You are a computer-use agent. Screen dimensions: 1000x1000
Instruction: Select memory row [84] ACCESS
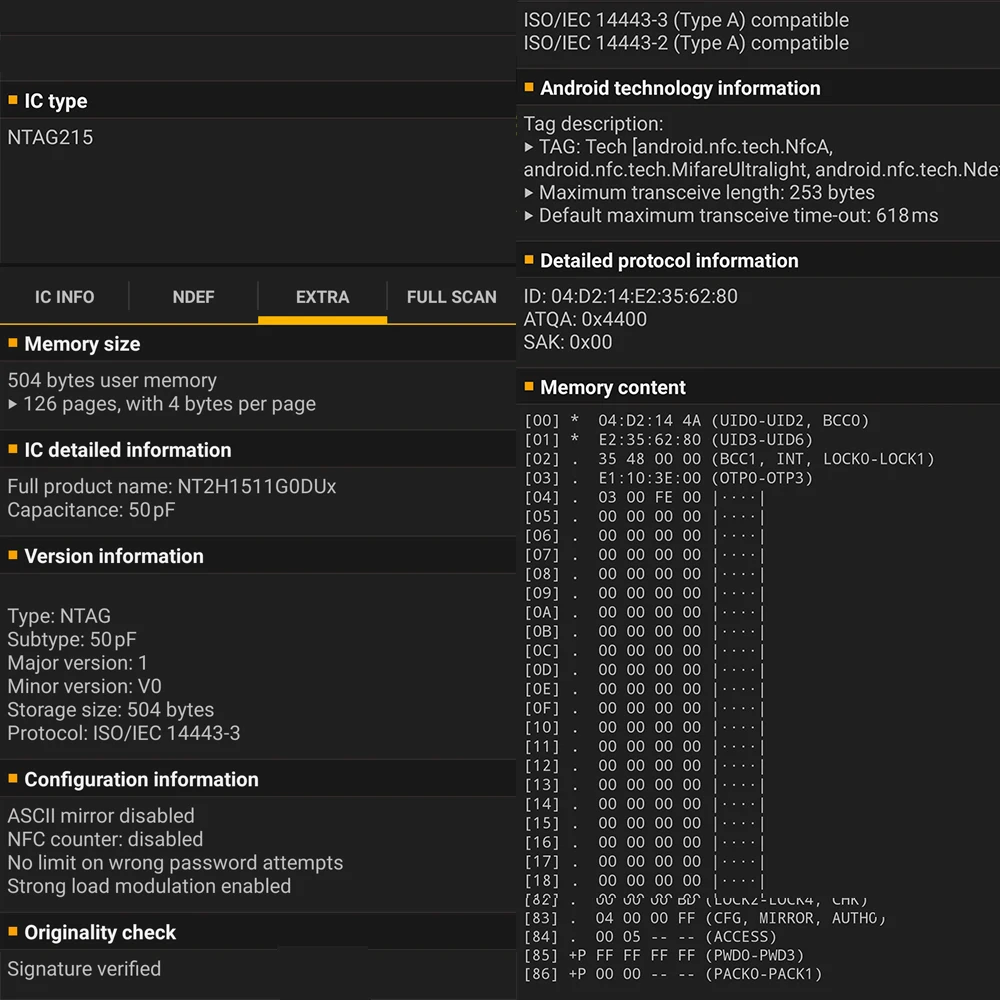[x=651, y=937]
